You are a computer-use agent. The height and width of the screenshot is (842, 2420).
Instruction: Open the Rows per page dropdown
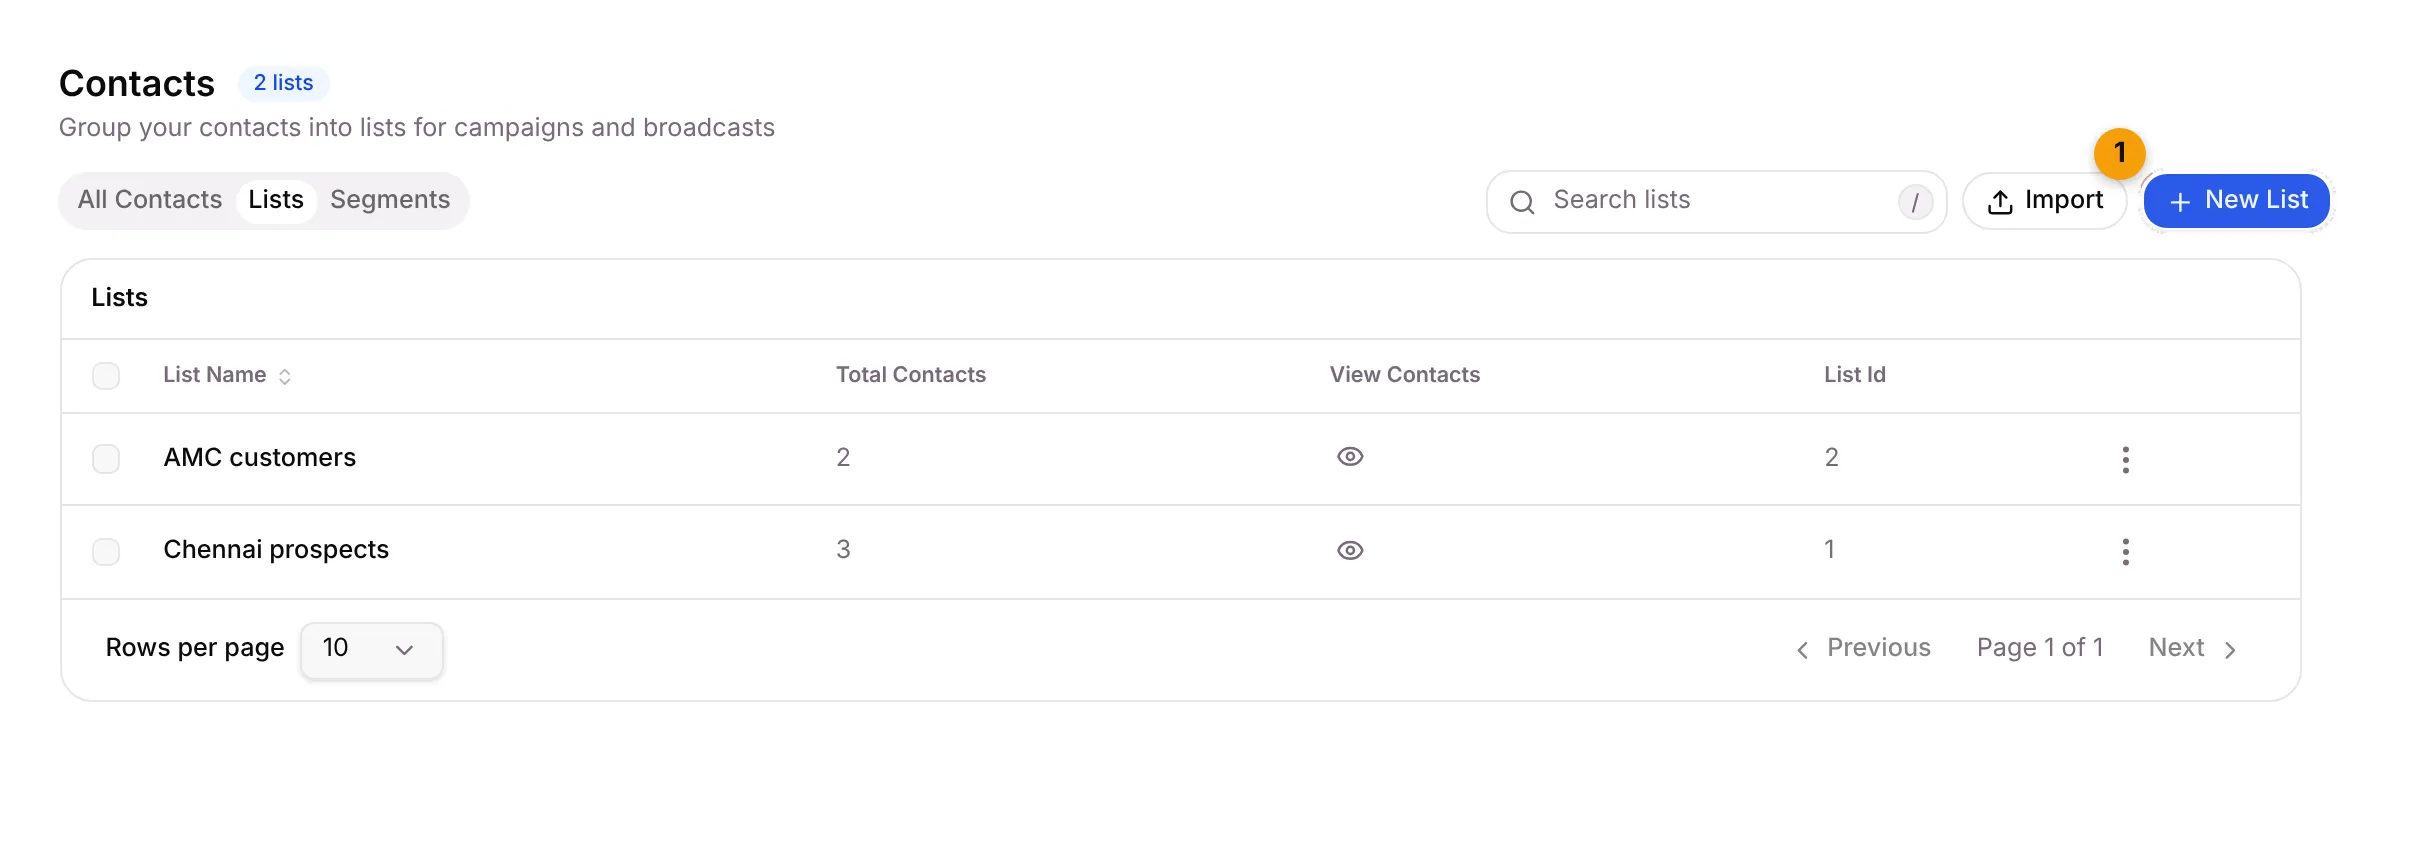coord(371,650)
